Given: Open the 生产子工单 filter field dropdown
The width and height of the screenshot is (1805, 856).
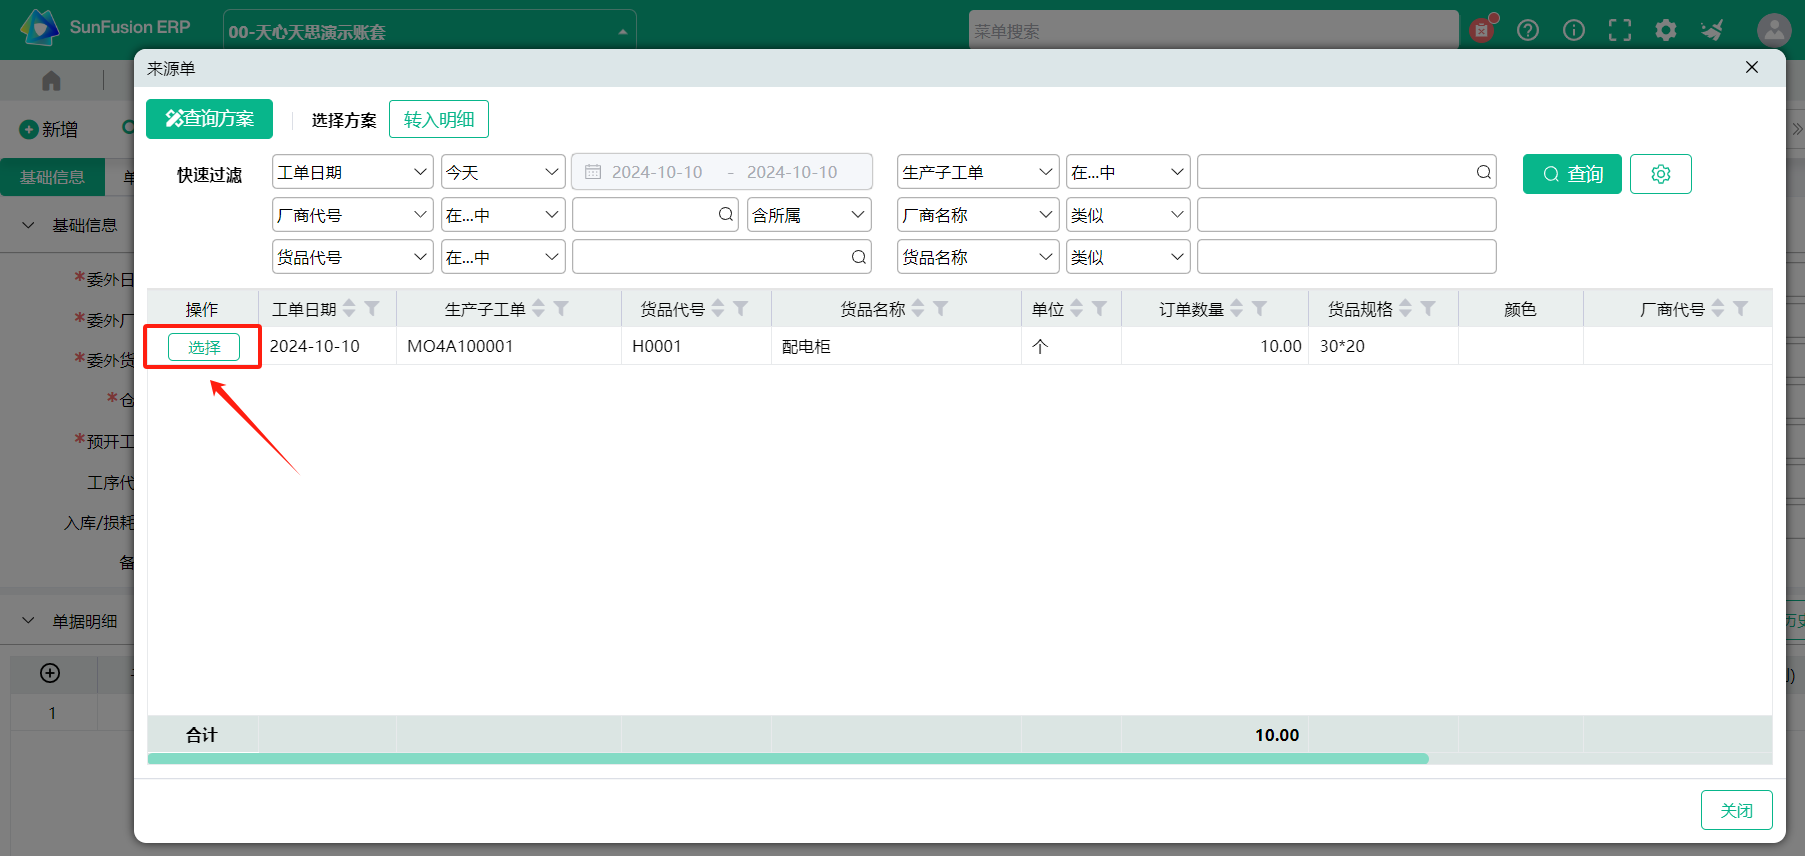Looking at the screenshot, I should pos(978,172).
